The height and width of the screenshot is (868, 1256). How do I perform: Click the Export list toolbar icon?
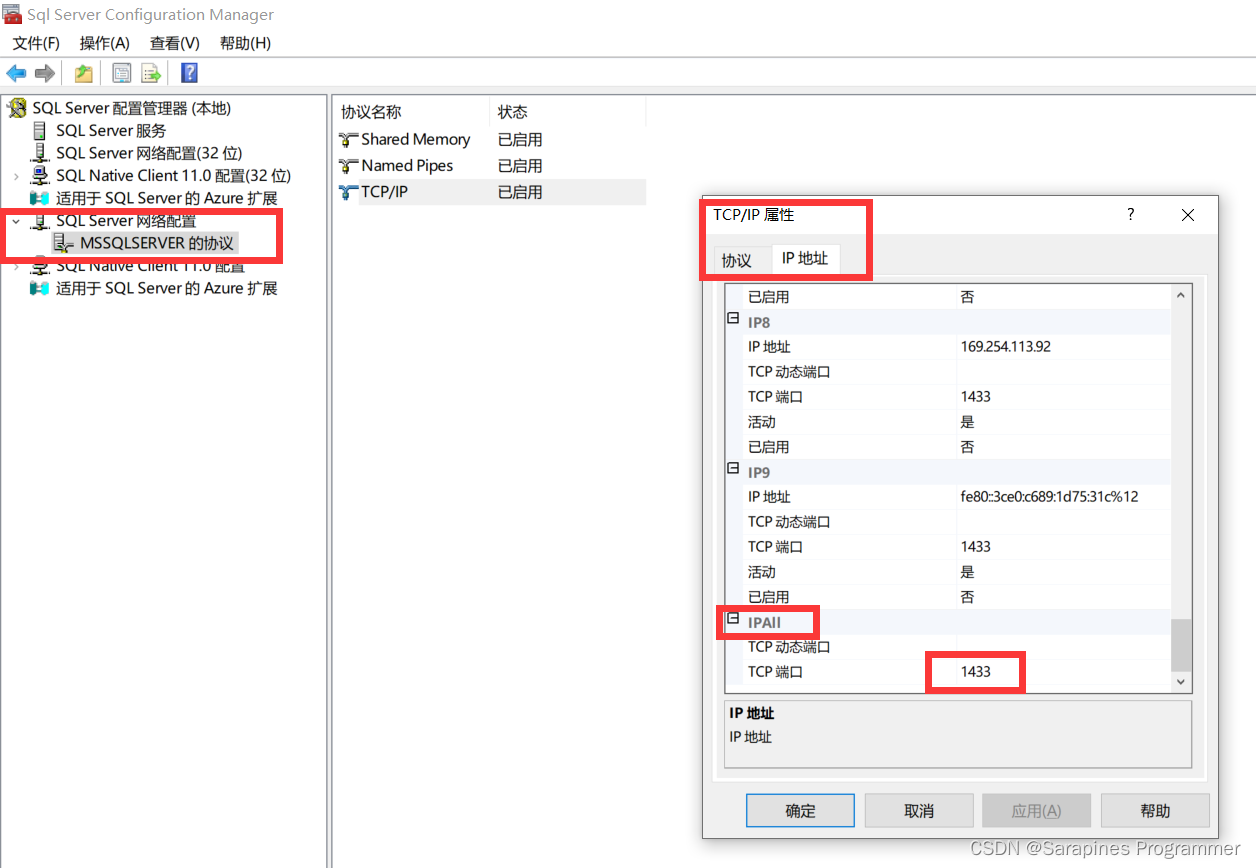(150, 73)
